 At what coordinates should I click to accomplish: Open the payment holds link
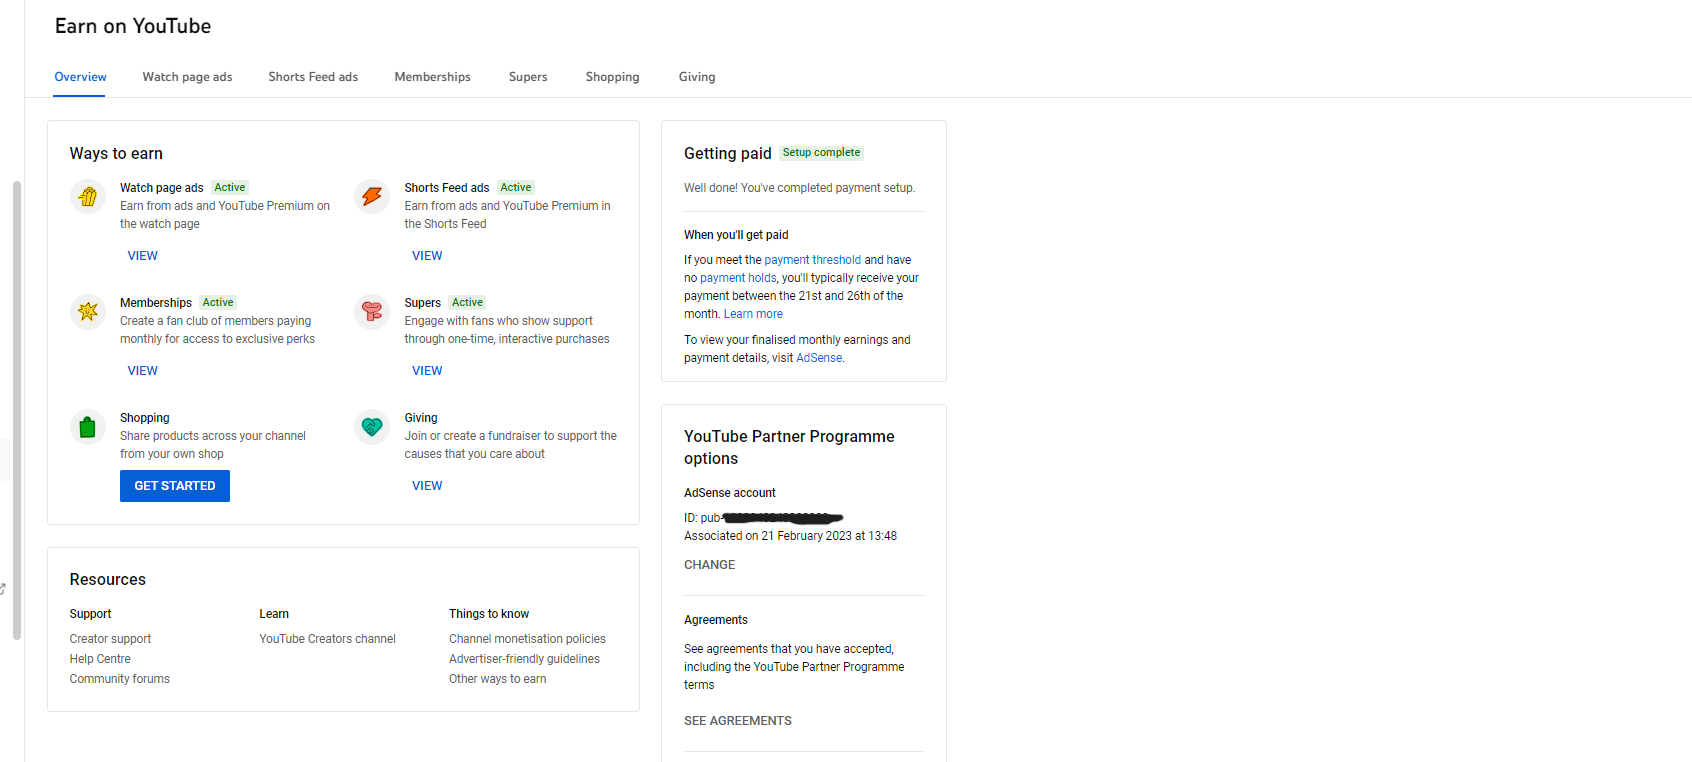(x=738, y=278)
